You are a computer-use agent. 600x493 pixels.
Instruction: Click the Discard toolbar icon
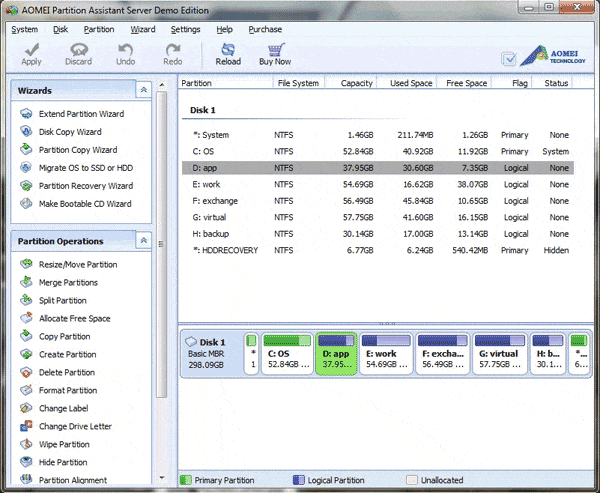coord(79,49)
